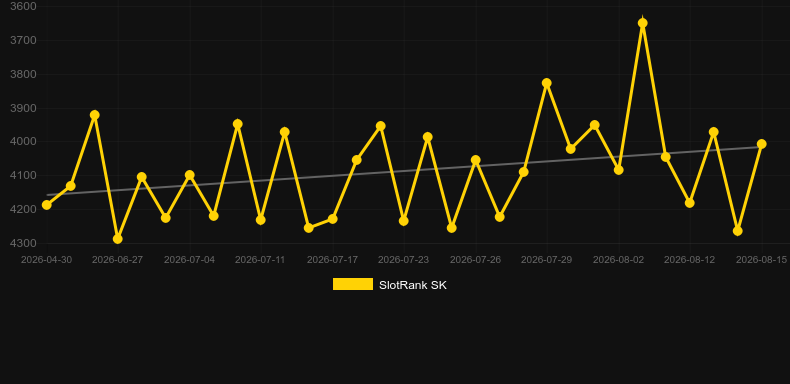
Task: Click the 2026-07-11 x-axis label
Action: click(x=260, y=260)
